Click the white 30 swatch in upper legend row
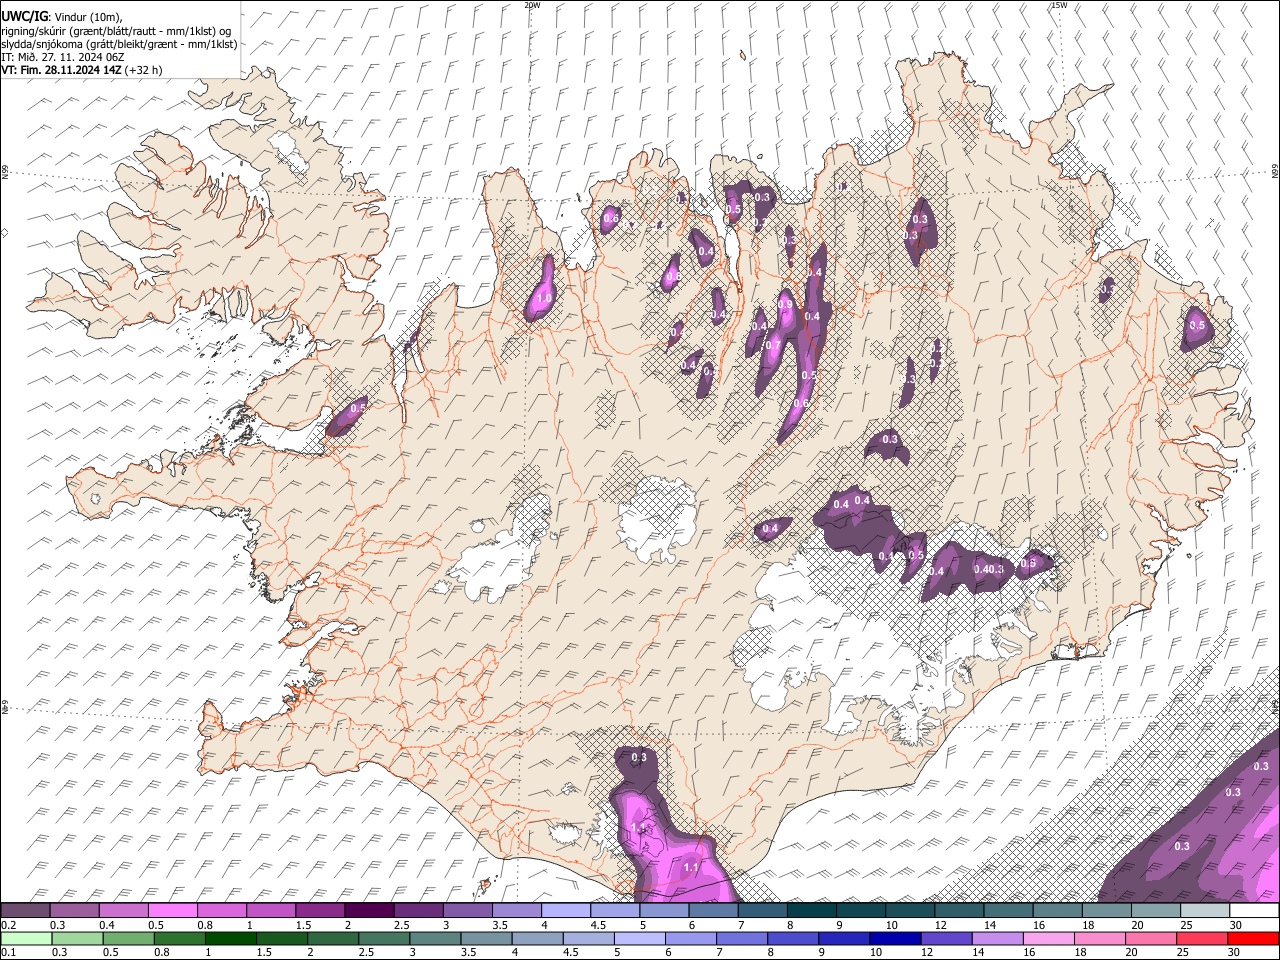1280x960 pixels. pos(1254,911)
